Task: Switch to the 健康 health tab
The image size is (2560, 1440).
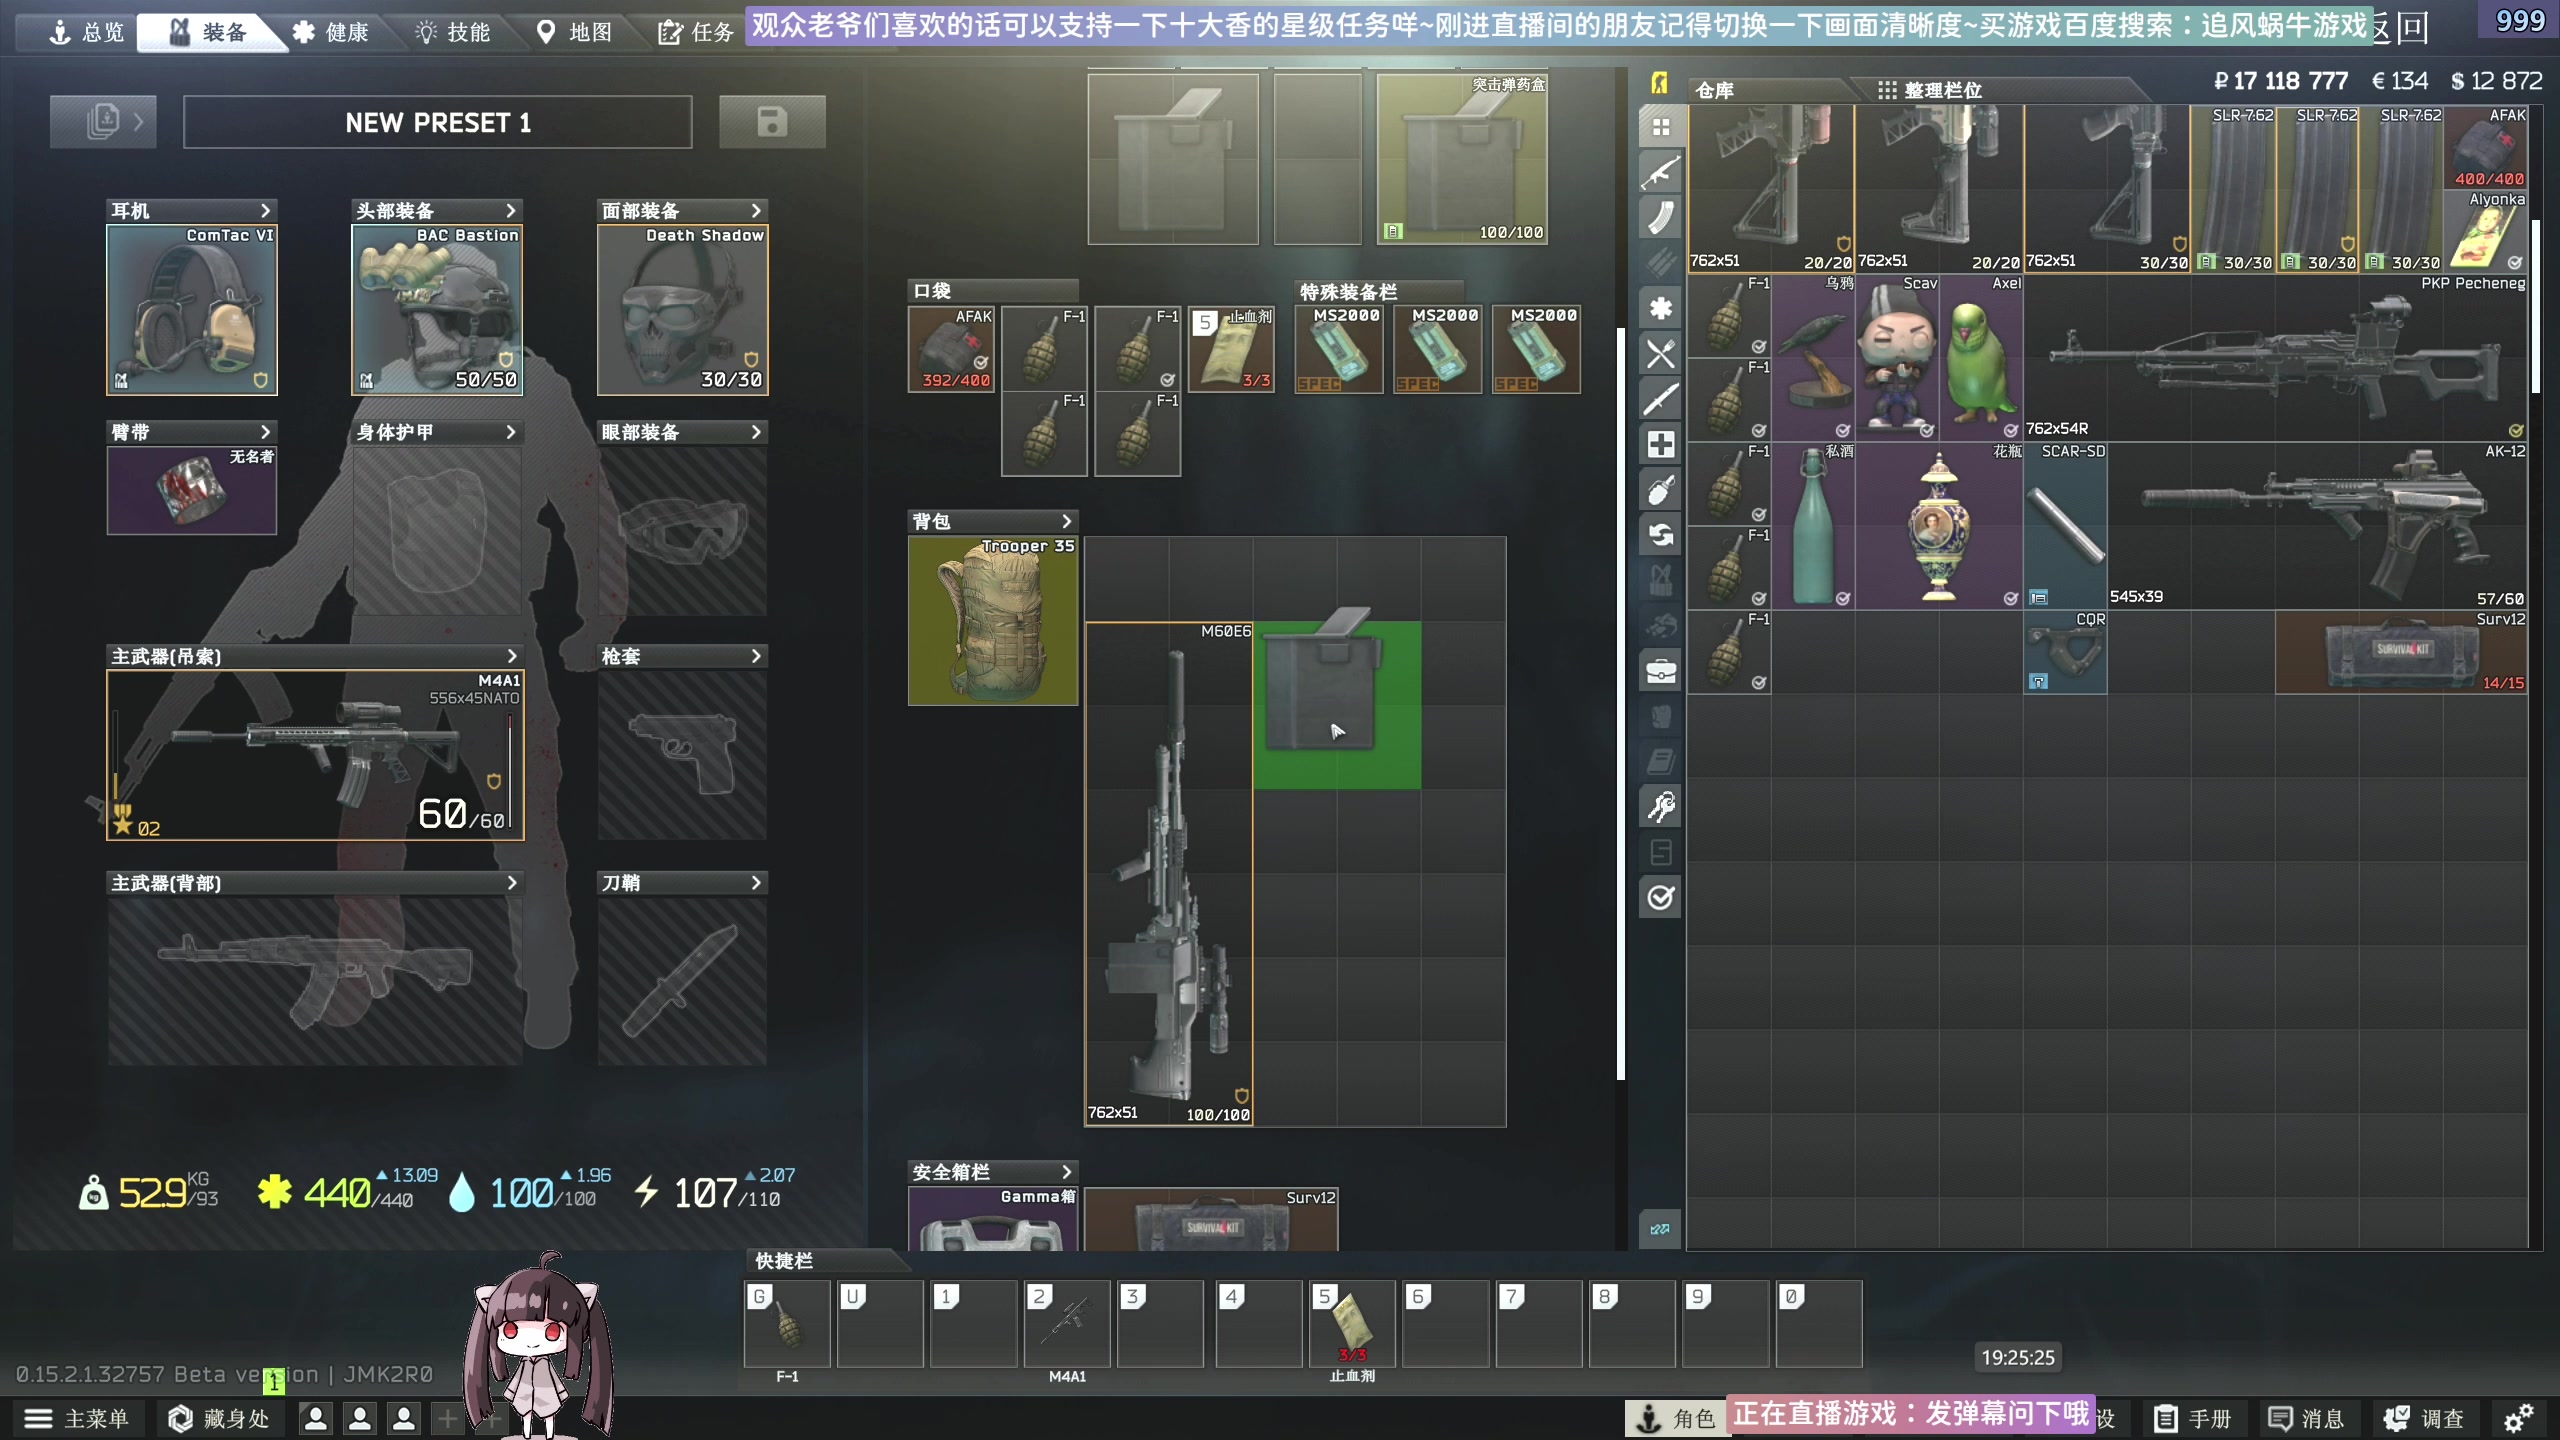Action: (x=331, y=32)
